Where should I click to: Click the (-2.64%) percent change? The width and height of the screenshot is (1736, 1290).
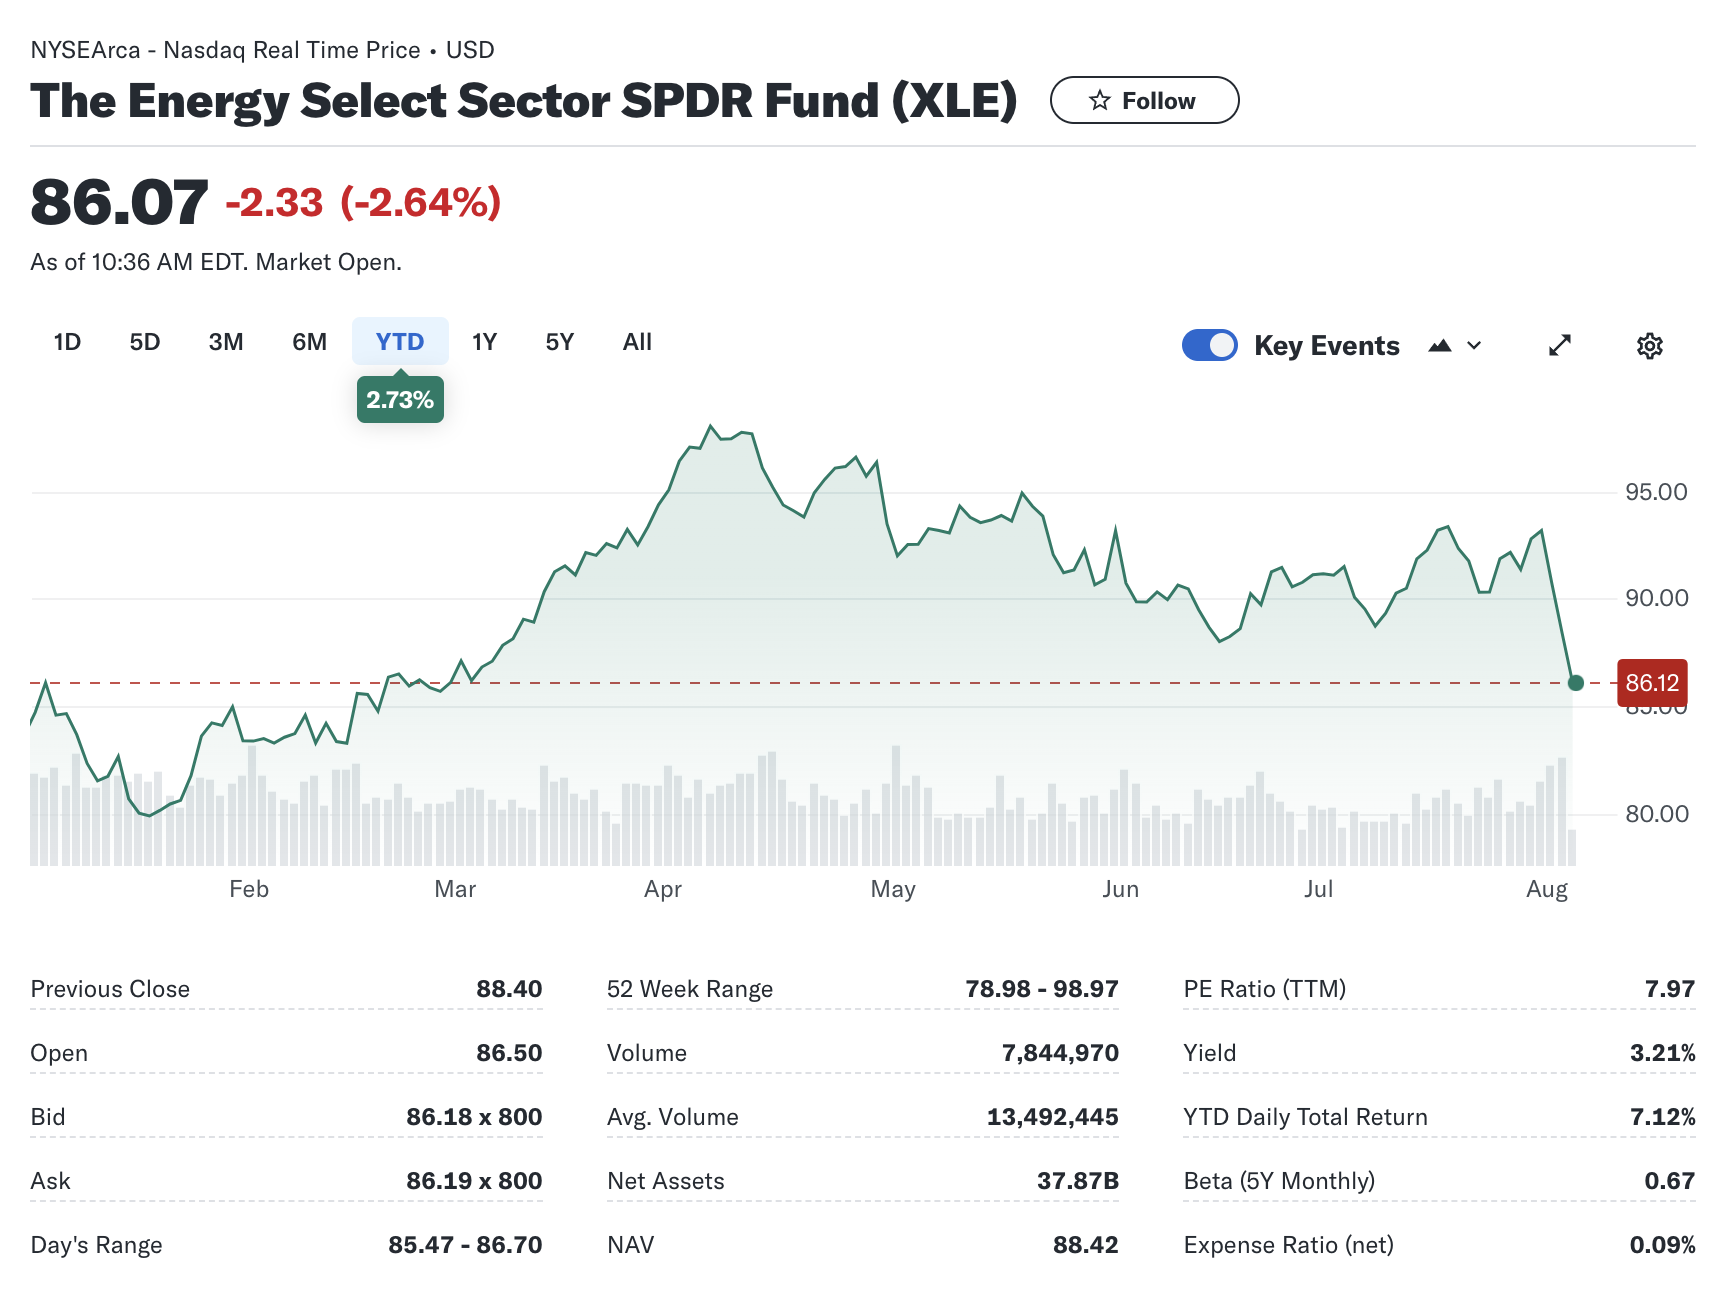pyautogui.click(x=420, y=203)
